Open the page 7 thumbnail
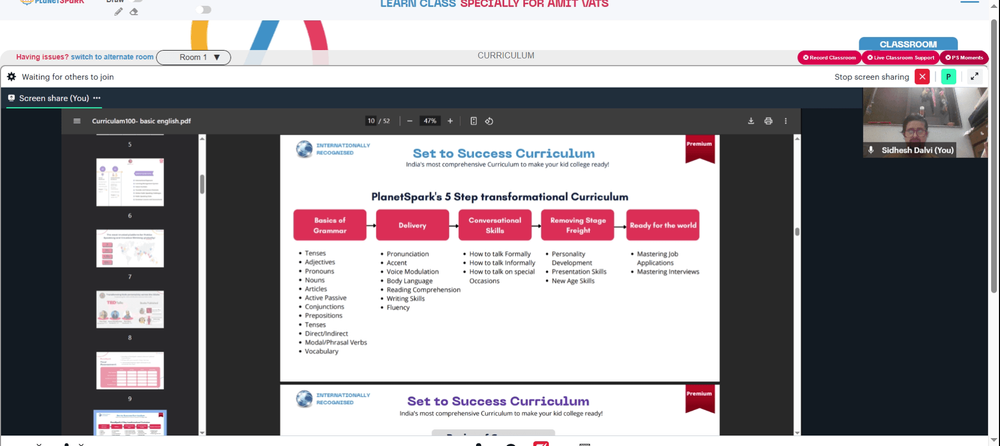This screenshot has width=1000, height=446. [x=130, y=248]
